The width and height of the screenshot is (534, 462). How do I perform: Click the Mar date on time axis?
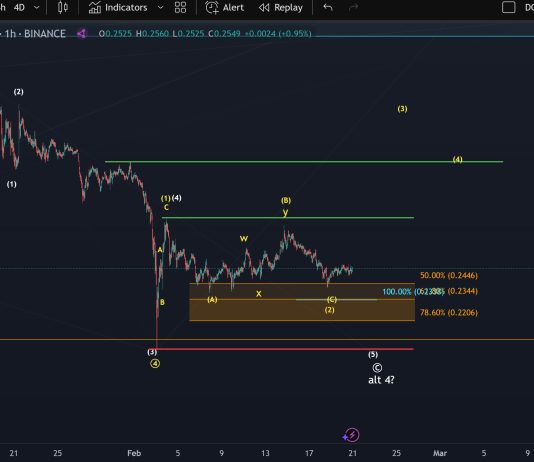(440, 453)
